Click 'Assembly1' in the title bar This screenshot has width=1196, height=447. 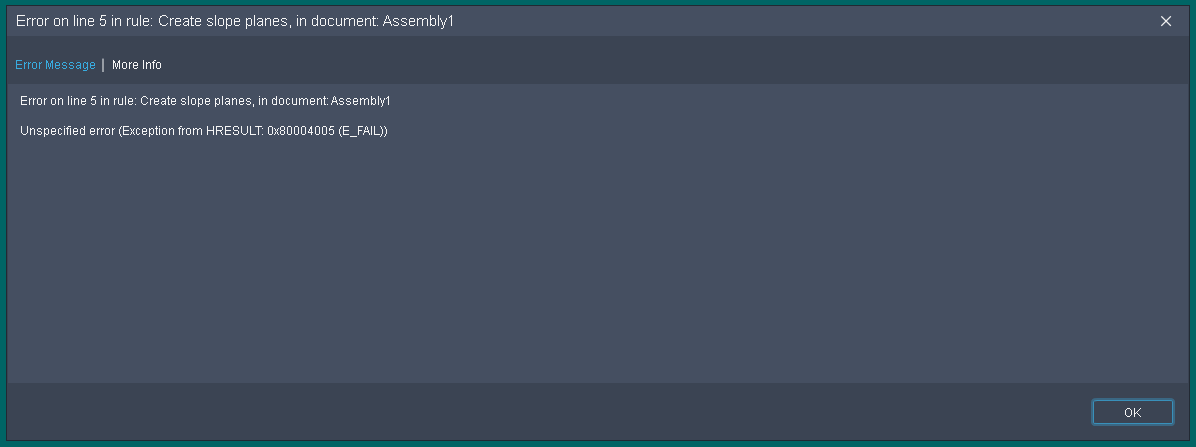(420, 21)
